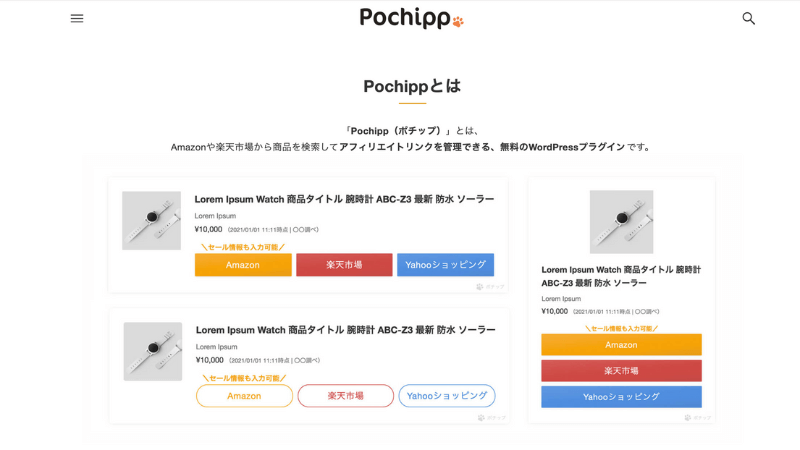
Task: Click wide Yahooショッピング button in right card
Action: click(x=621, y=397)
